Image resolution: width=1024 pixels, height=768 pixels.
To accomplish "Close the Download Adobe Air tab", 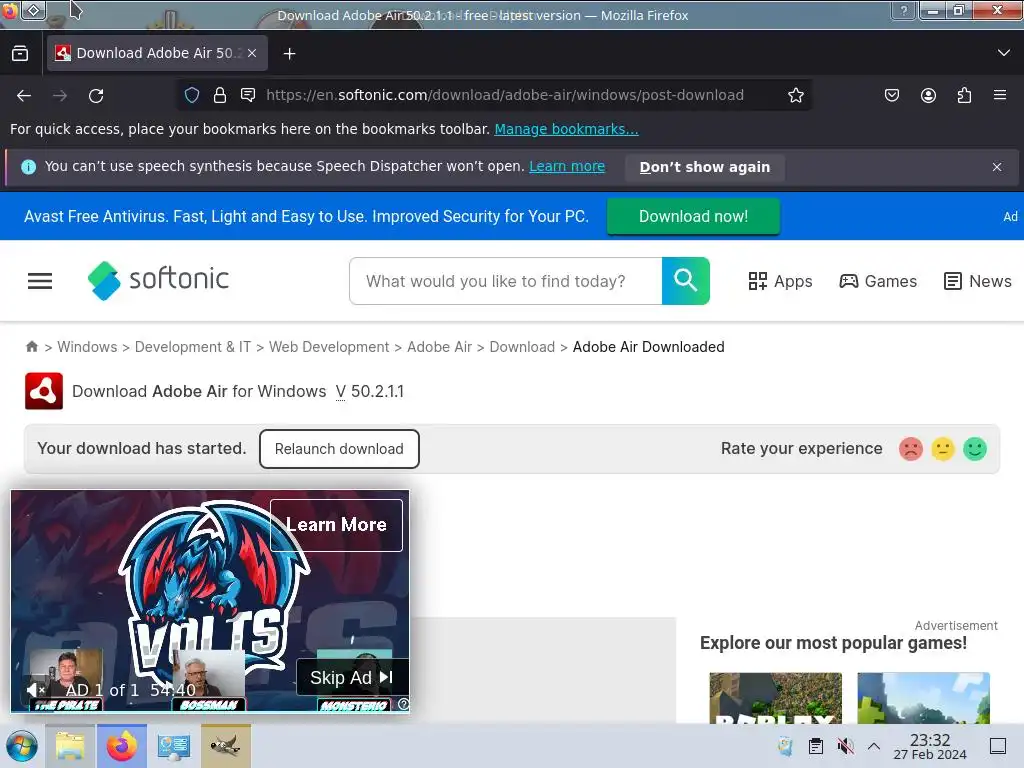I will 252,53.
